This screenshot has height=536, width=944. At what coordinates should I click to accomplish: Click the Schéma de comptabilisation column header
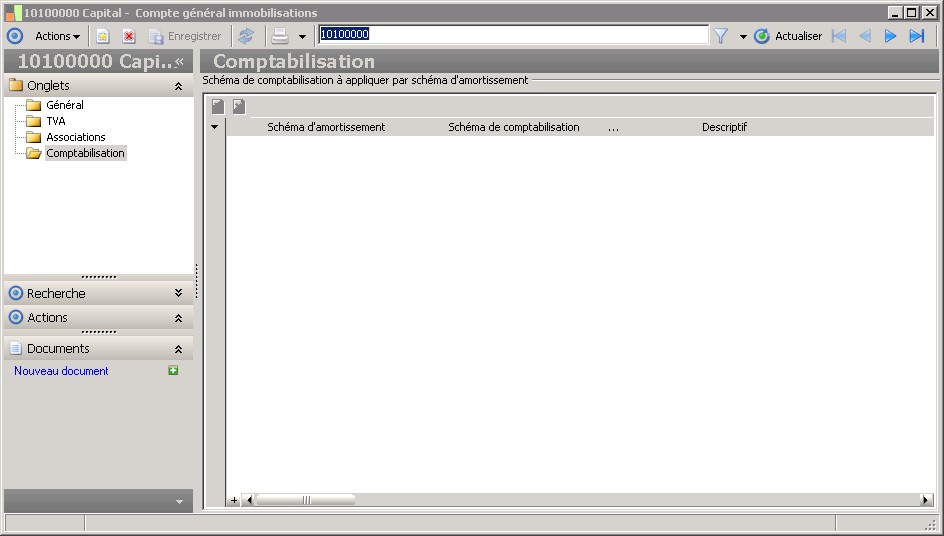[514, 127]
